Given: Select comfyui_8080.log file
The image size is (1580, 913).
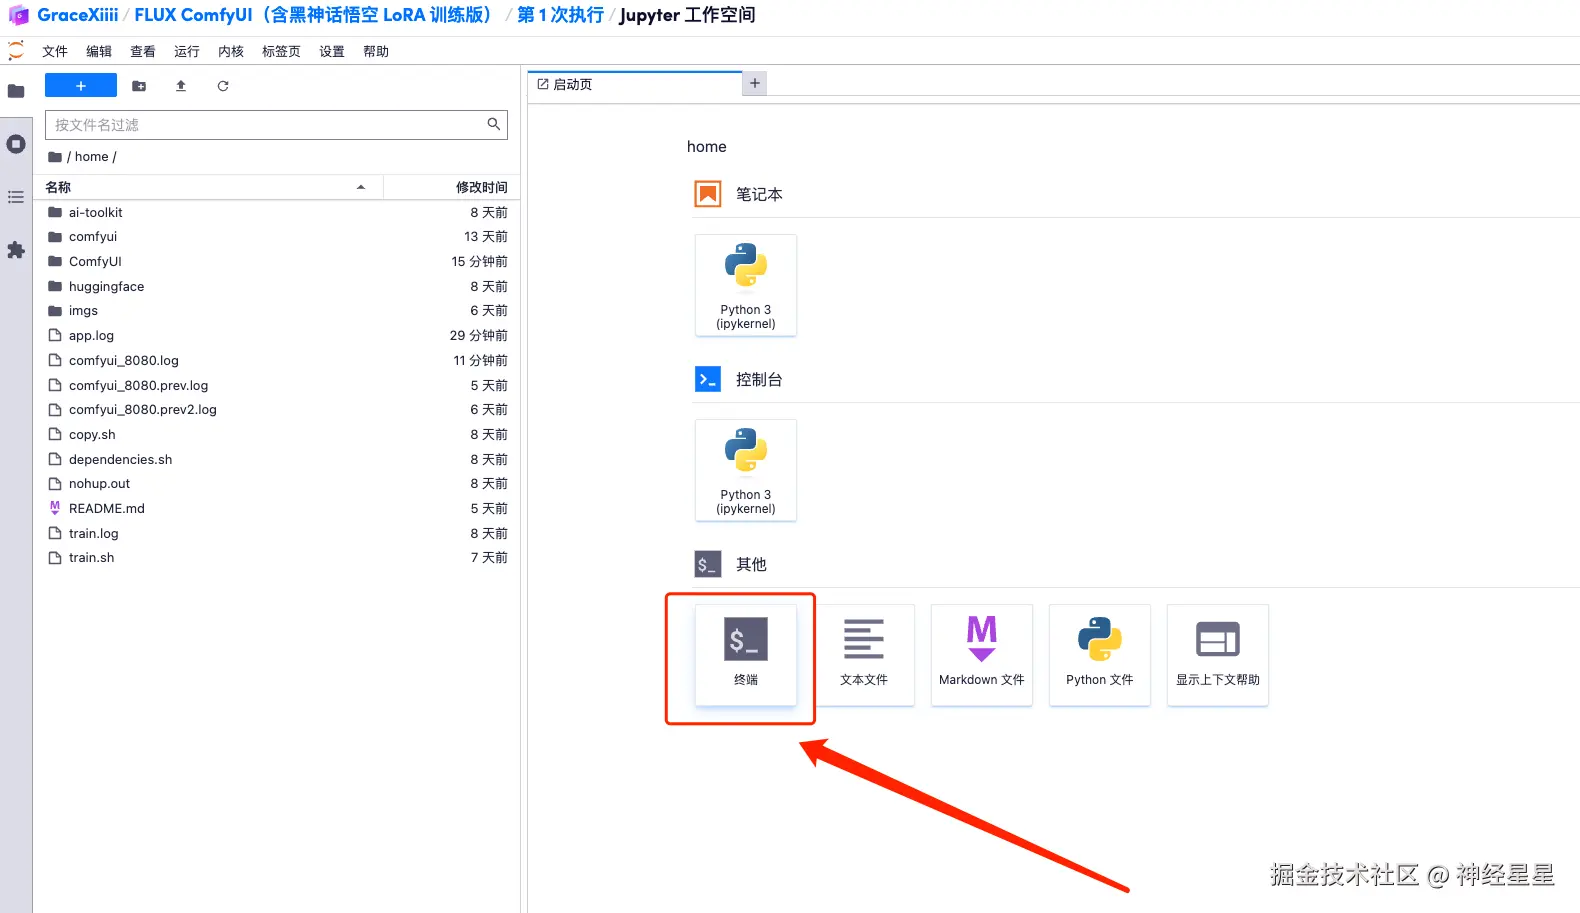Looking at the screenshot, I should pos(277,361).
